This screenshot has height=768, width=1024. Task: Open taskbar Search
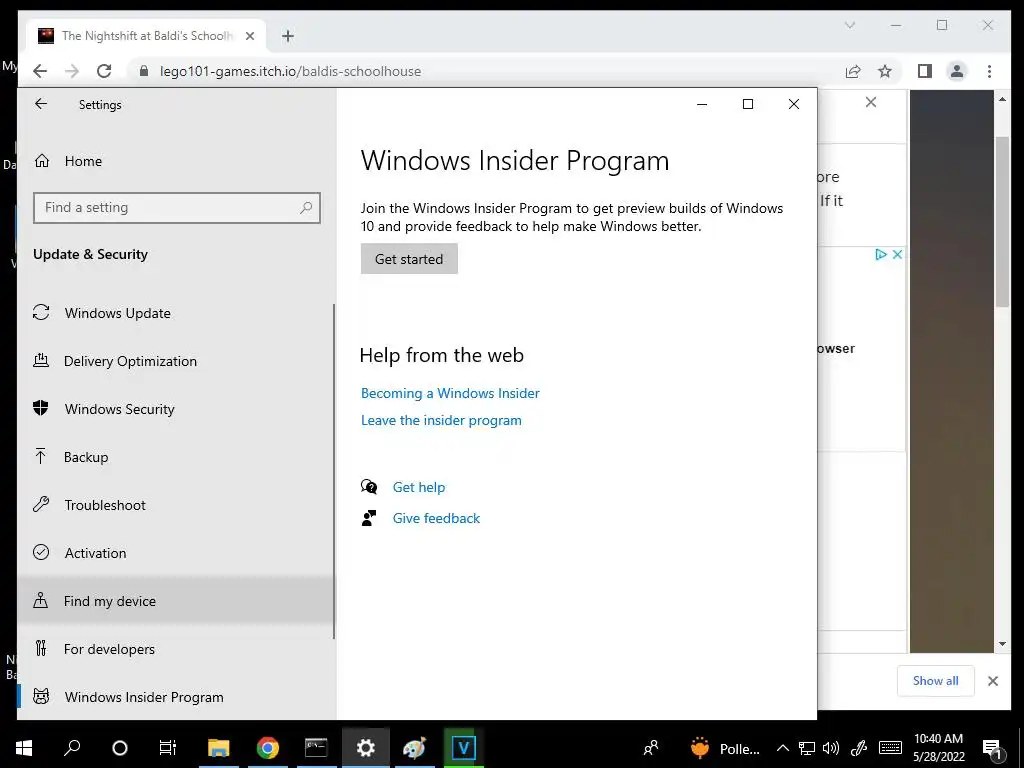[72, 748]
